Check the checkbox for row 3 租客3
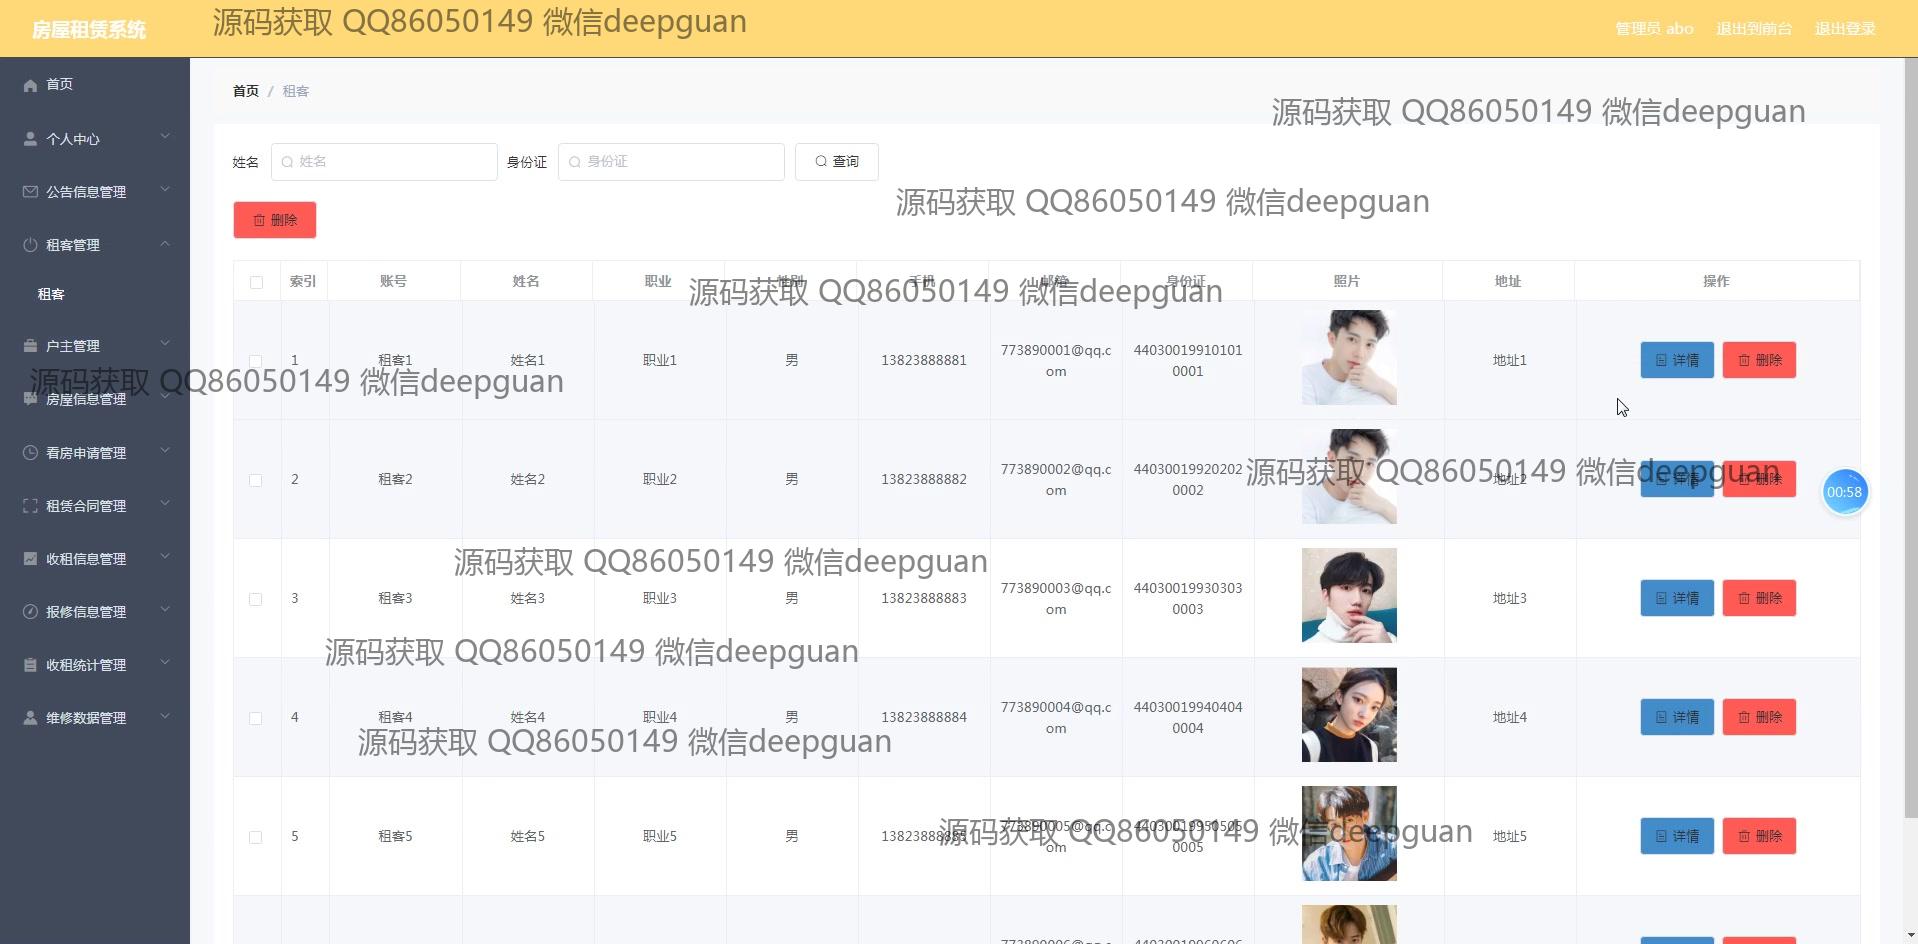Viewport: 1918px width, 944px height. tap(256, 599)
